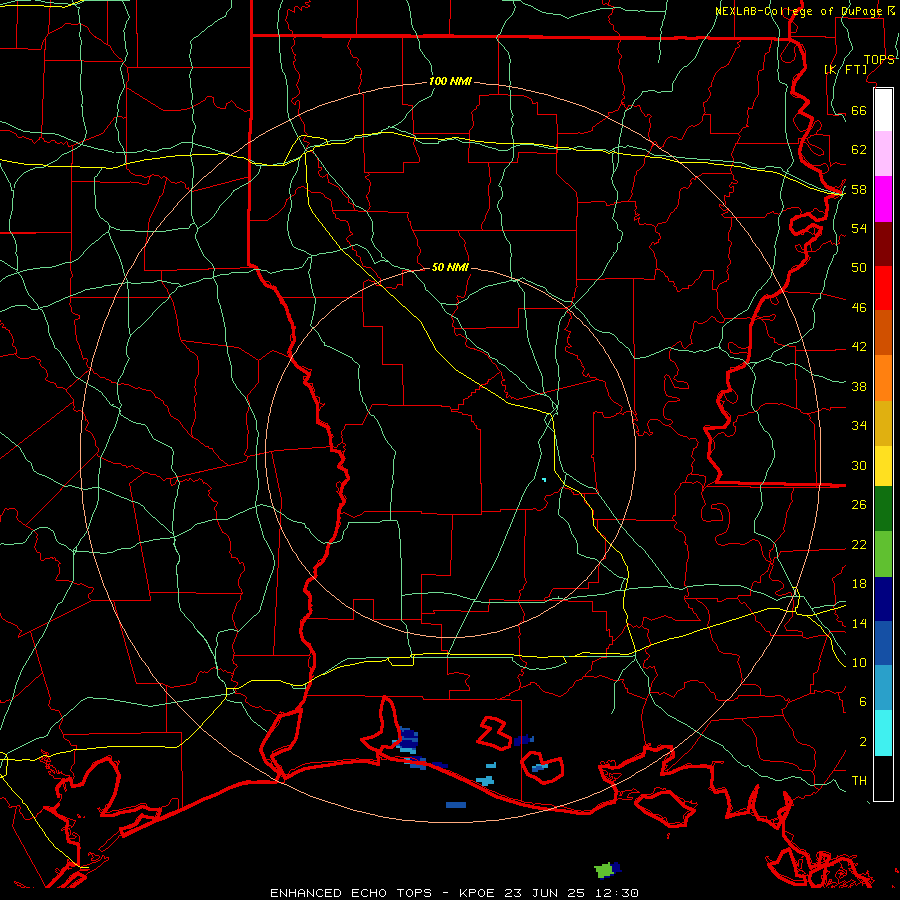Click the 14 legend value
900x900 pixels.
click(859, 623)
